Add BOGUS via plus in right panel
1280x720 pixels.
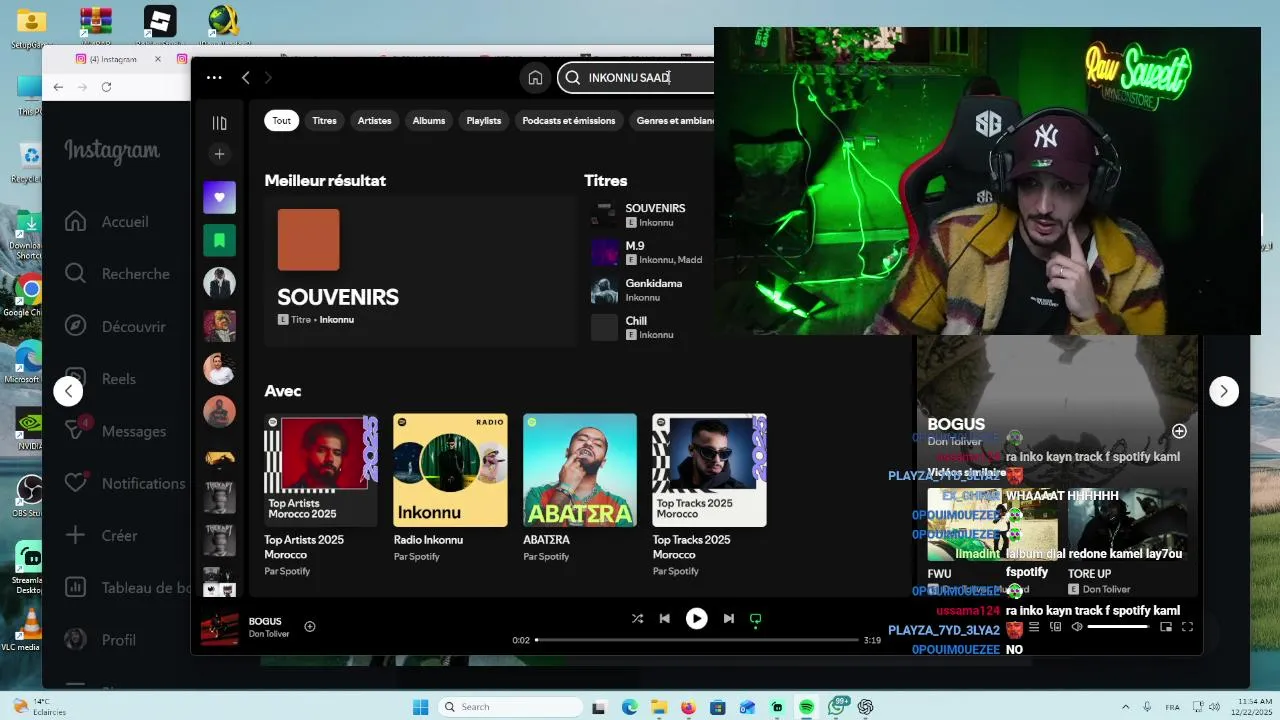point(1179,431)
